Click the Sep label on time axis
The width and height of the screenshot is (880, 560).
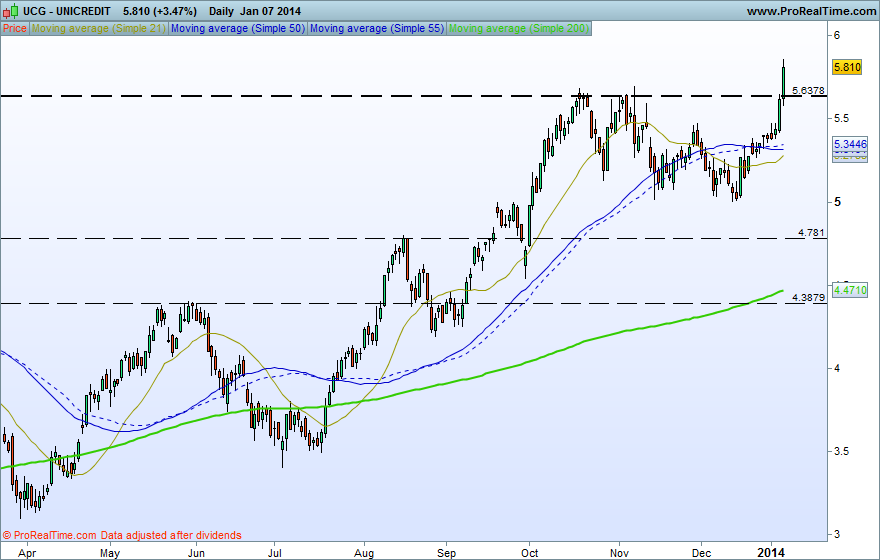pos(447,553)
